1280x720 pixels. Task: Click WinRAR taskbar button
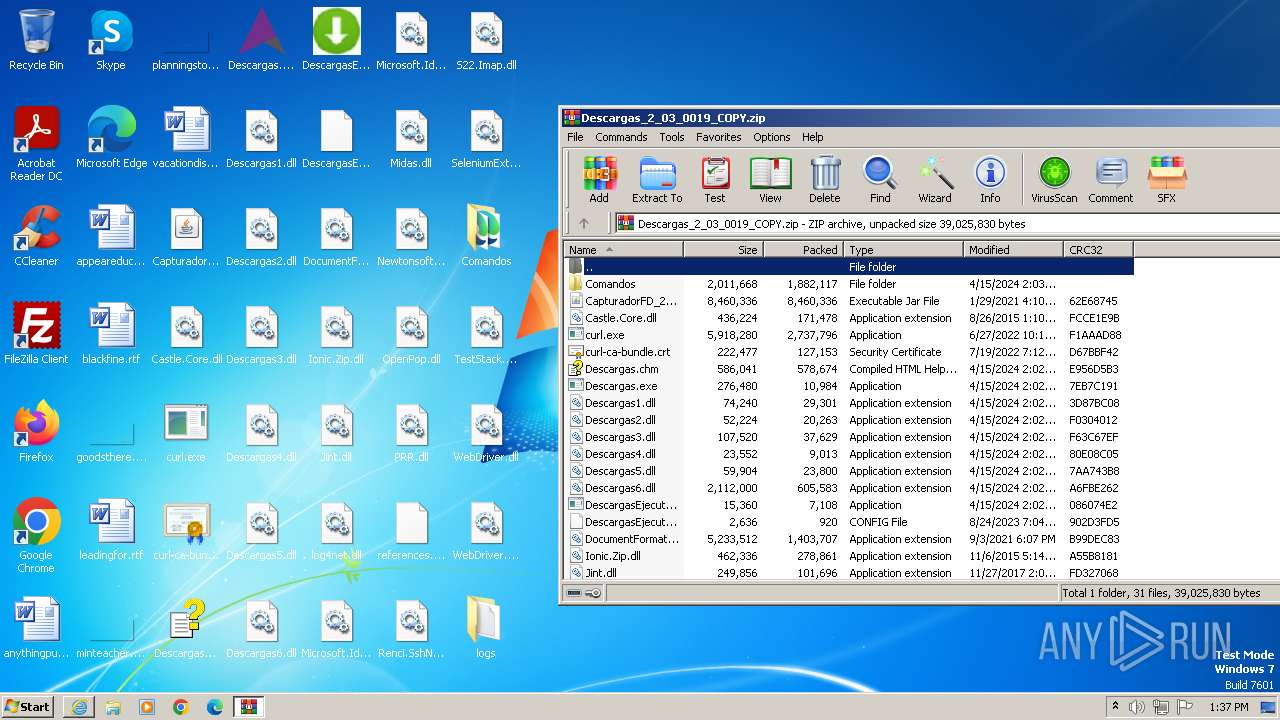[x=249, y=707]
